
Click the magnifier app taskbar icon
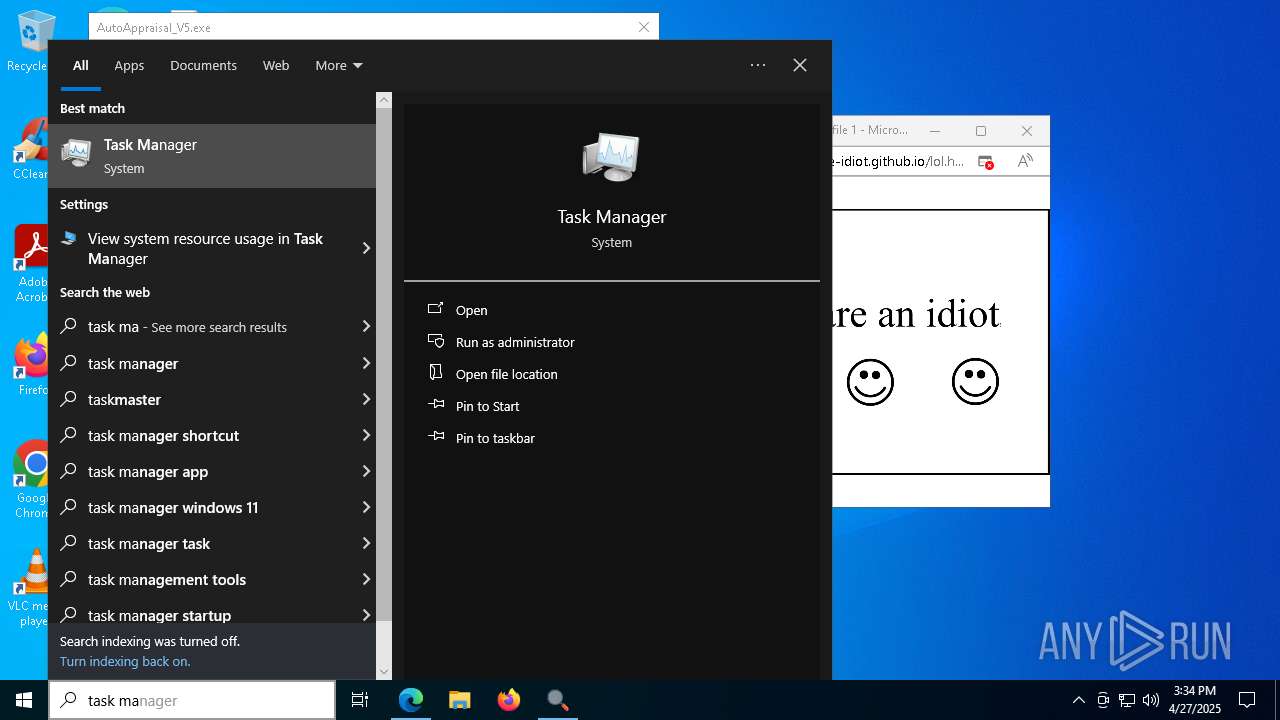[557, 700]
